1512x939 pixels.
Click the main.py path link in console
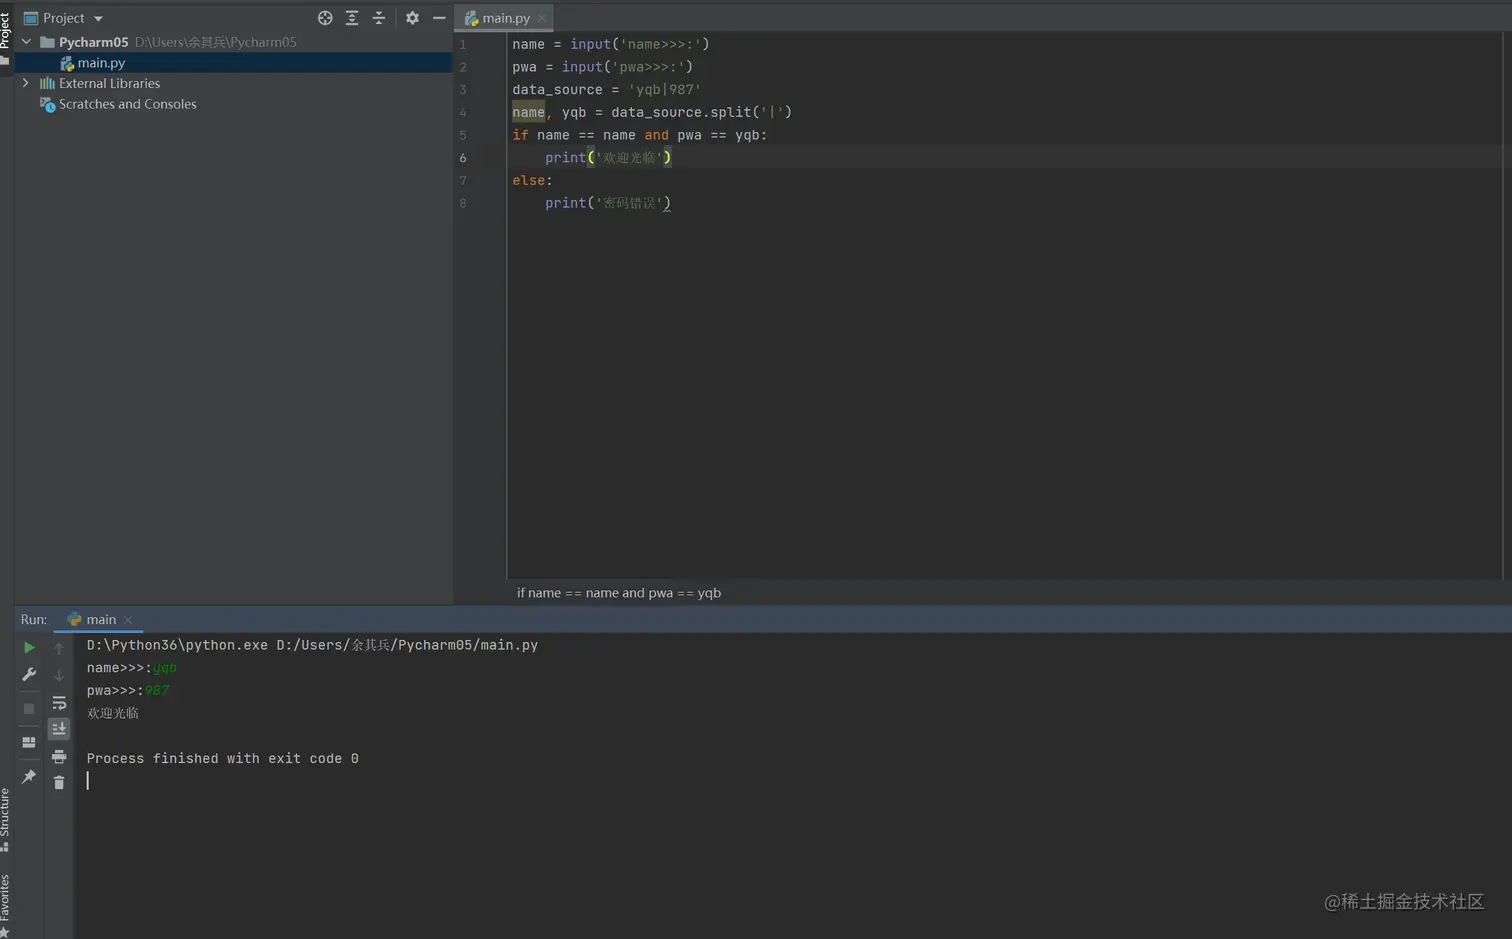(407, 646)
